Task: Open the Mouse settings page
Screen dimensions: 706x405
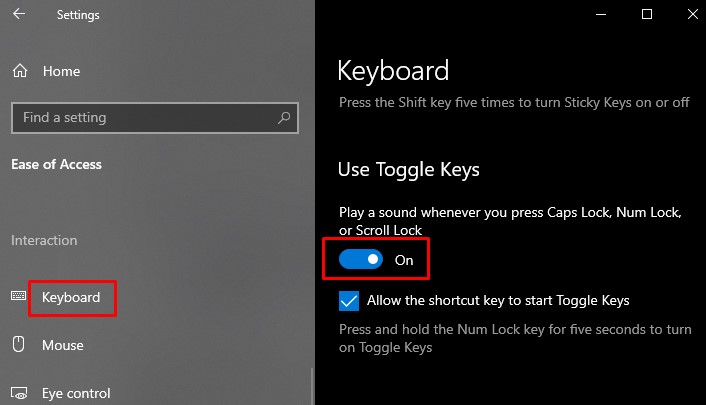Action: (x=63, y=346)
